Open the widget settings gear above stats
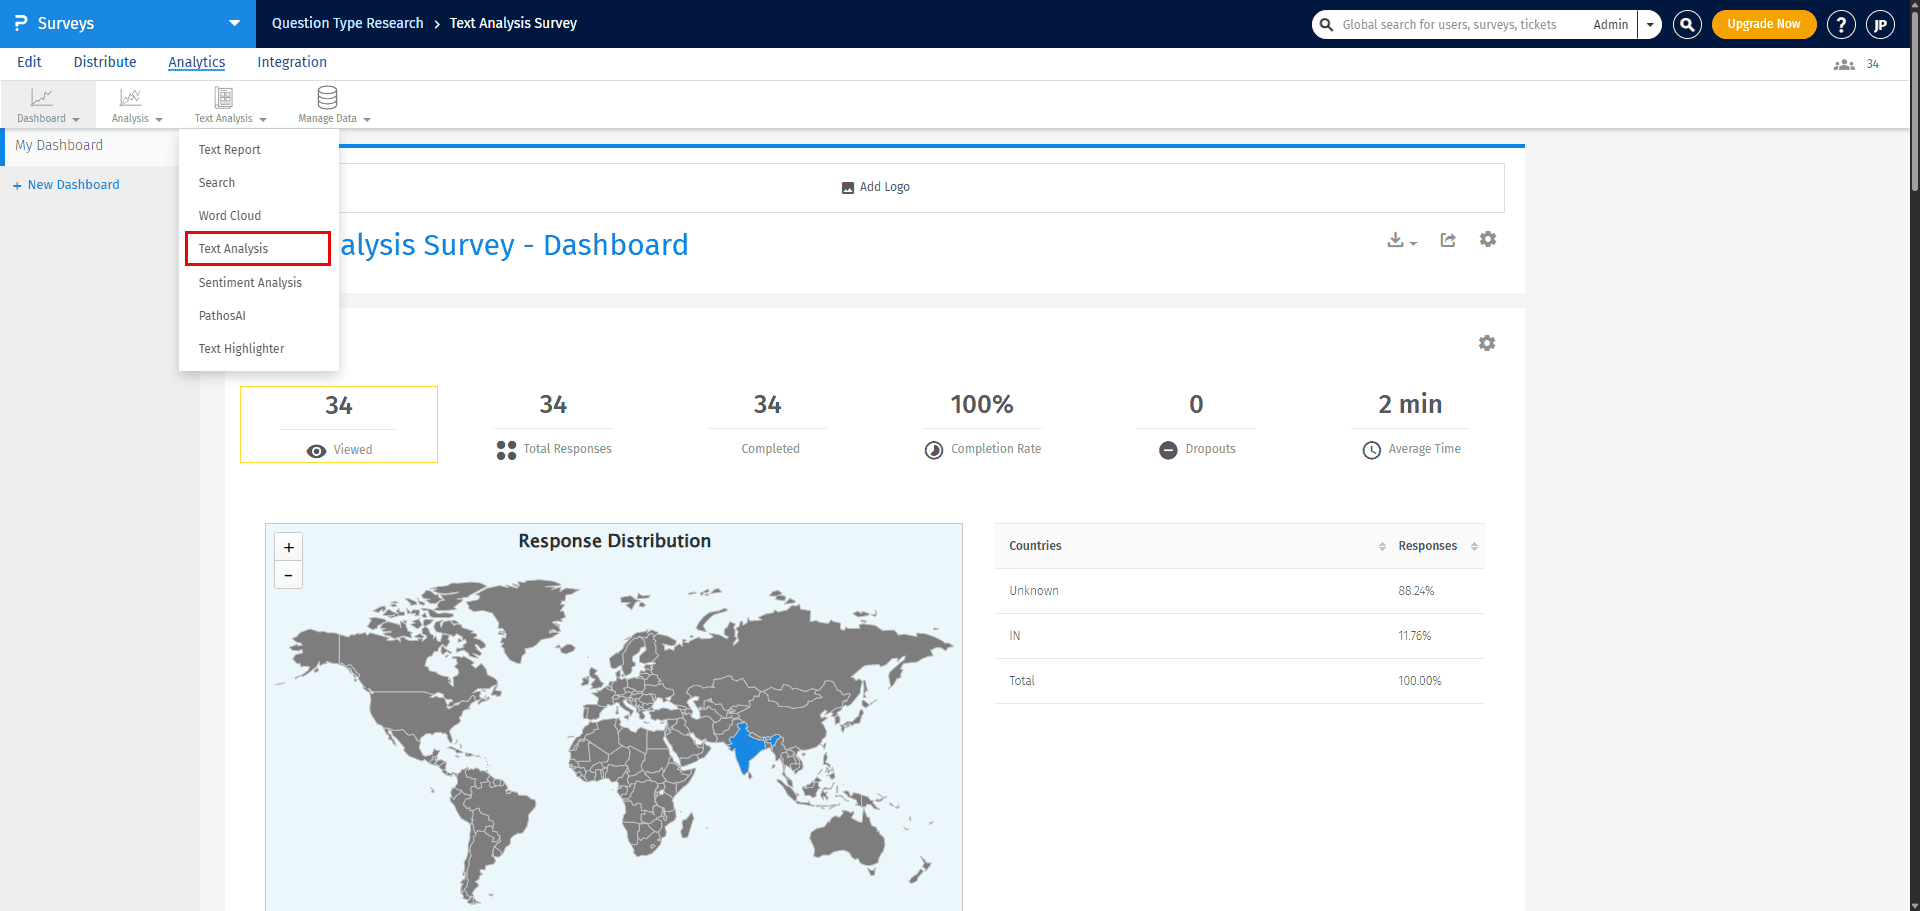 click(1487, 343)
